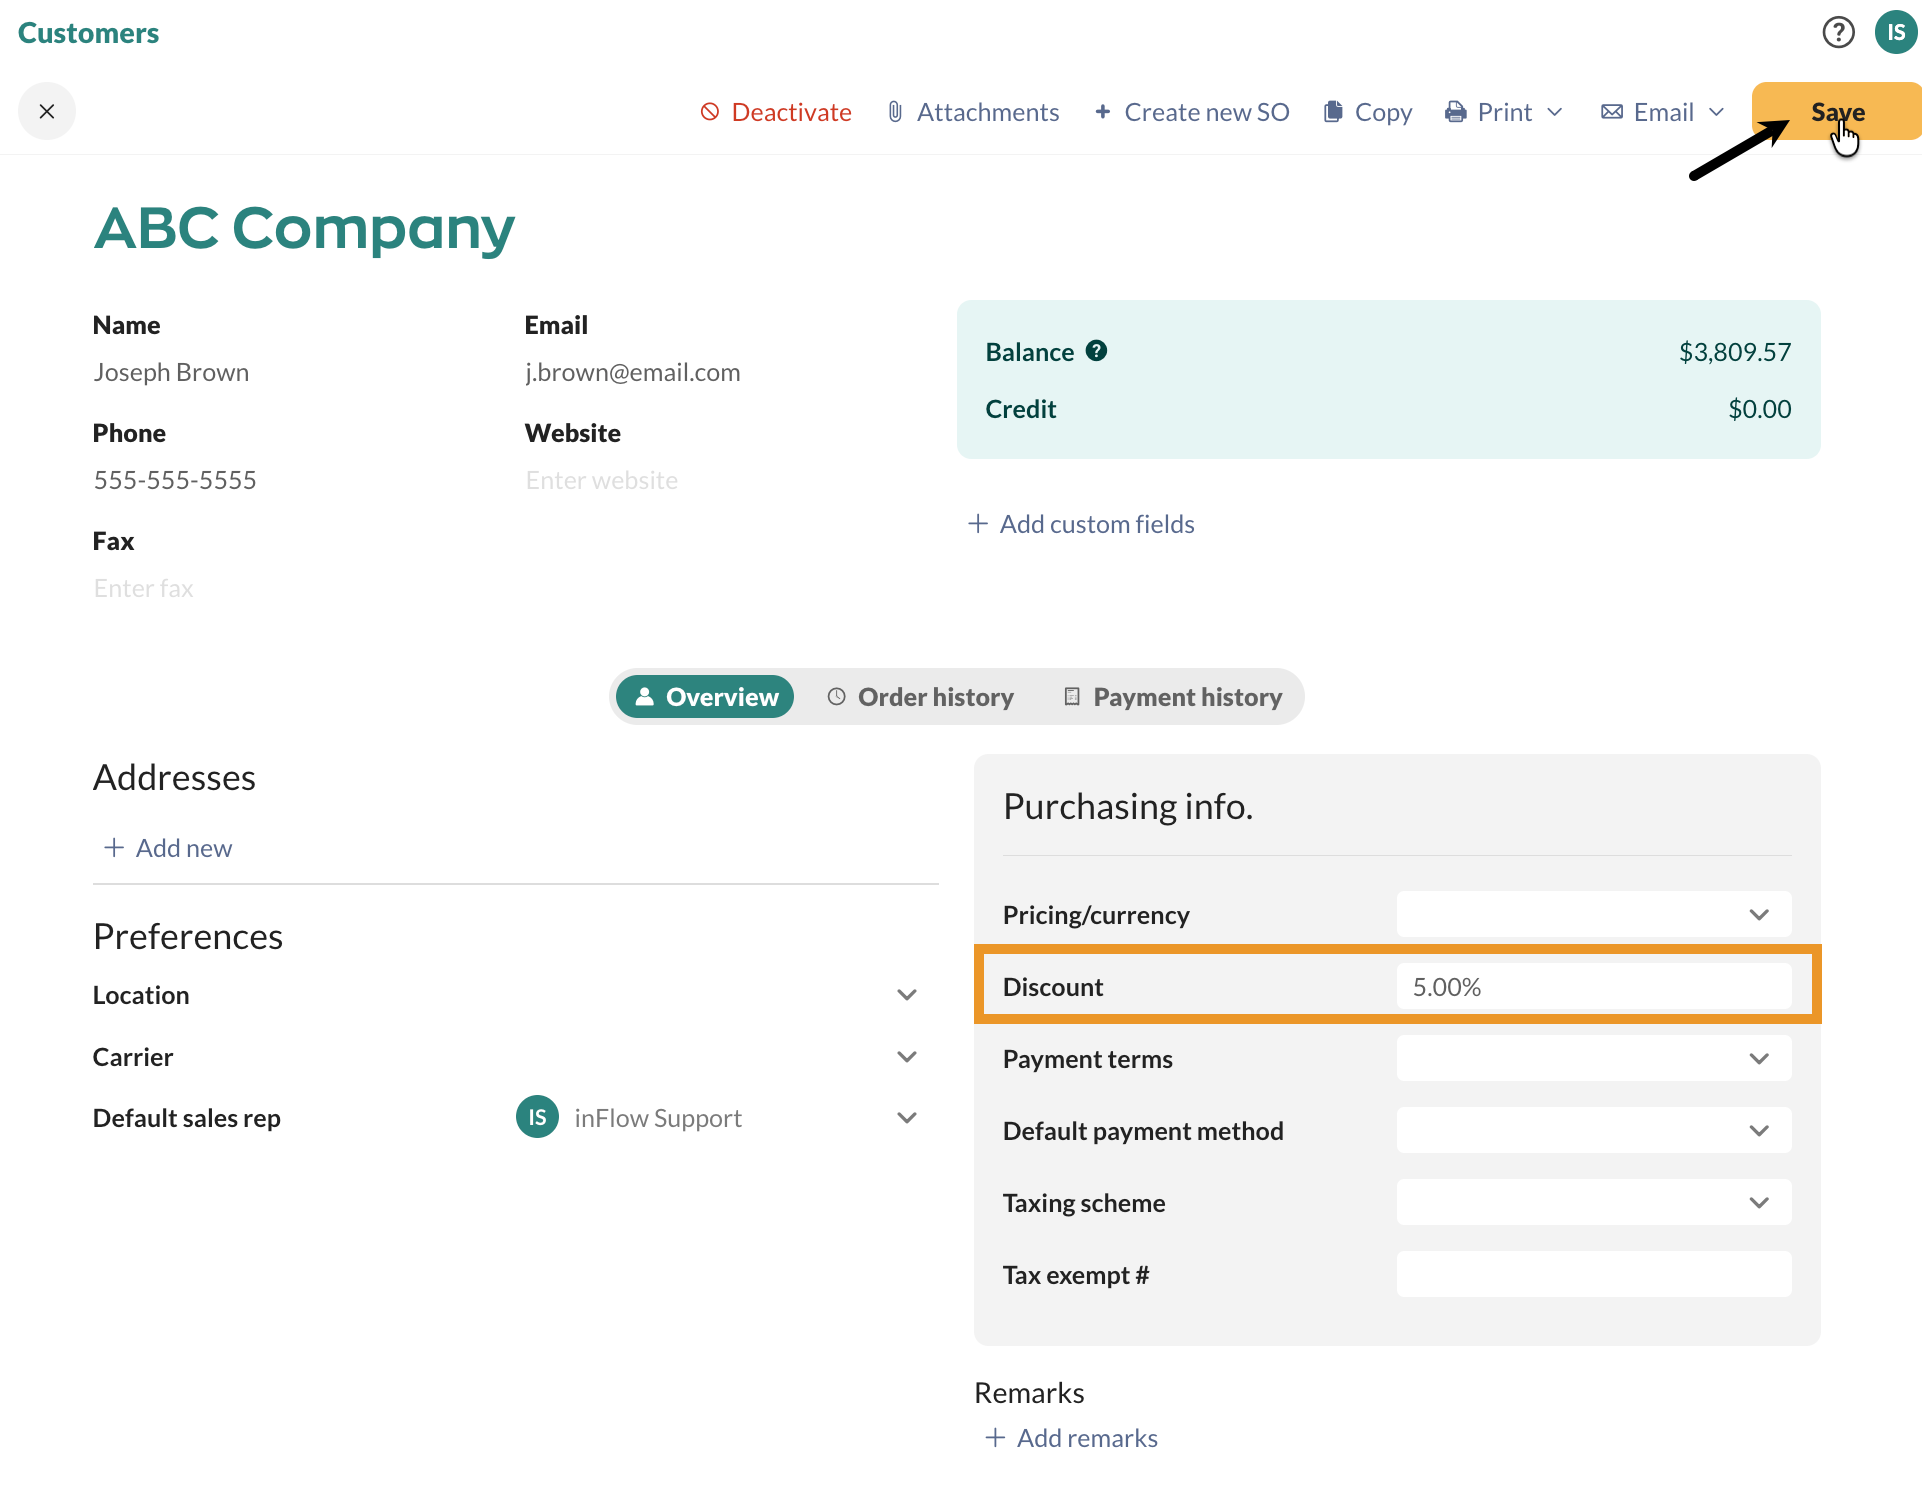Image resolution: width=1922 pixels, height=1506 pixels.
Task: Click the Create new SO plus icon
Action: coord(1103,111)
